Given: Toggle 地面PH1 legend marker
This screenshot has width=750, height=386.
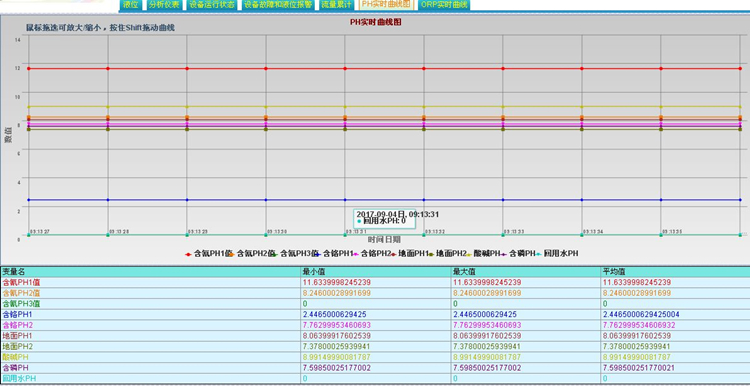Looking at the screenshot, I should 393,254.
